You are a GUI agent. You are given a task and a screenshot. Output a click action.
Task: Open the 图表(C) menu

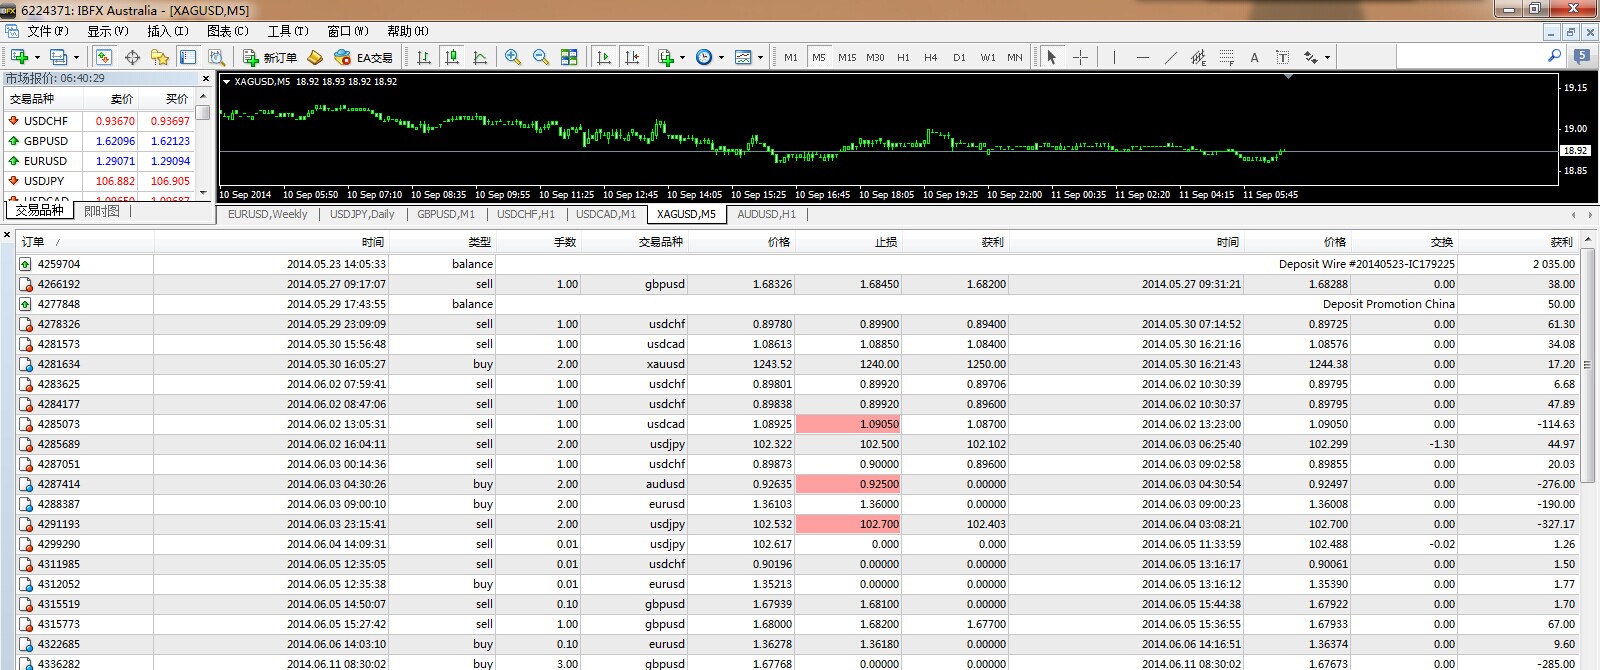click(x=227, y=31)
